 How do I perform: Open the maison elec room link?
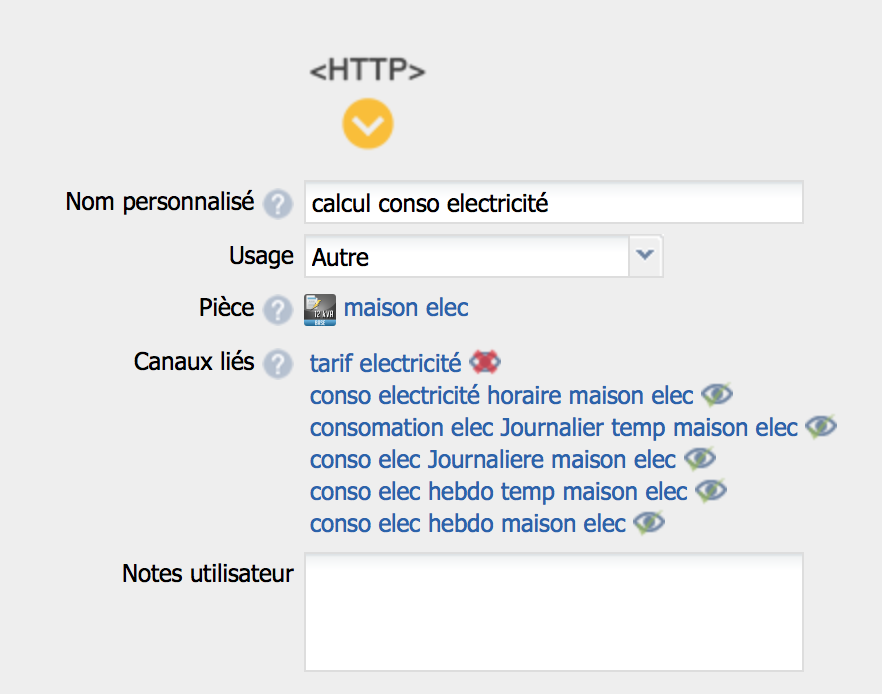point(406,308)
